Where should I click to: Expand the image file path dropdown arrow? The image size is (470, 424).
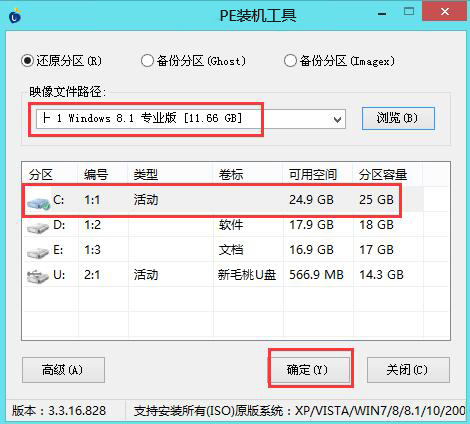point(337,119)
